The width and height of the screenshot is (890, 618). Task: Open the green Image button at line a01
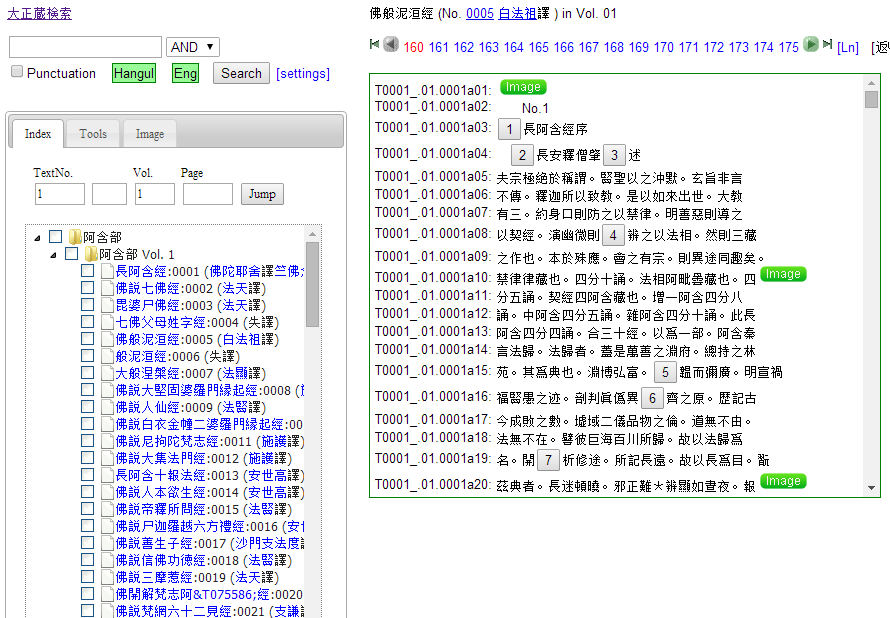coord(523,88)
